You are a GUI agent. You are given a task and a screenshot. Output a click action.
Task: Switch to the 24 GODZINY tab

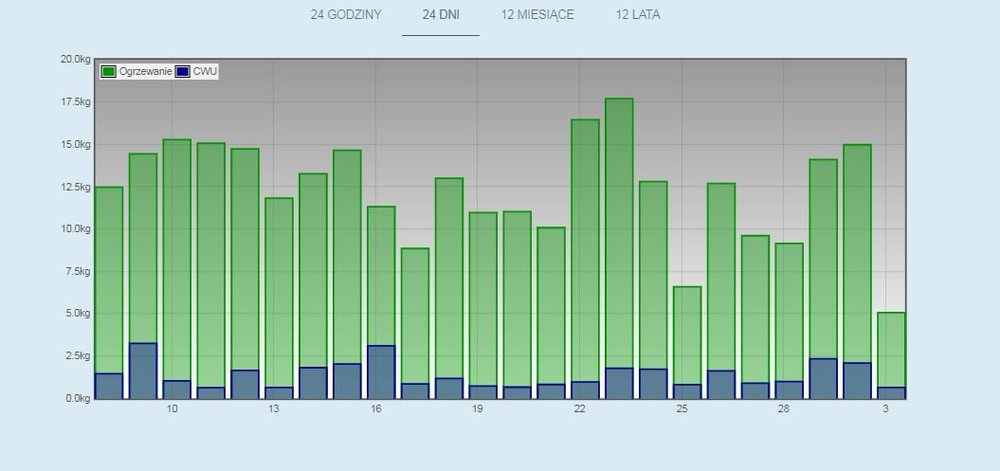tap(345, 15)
